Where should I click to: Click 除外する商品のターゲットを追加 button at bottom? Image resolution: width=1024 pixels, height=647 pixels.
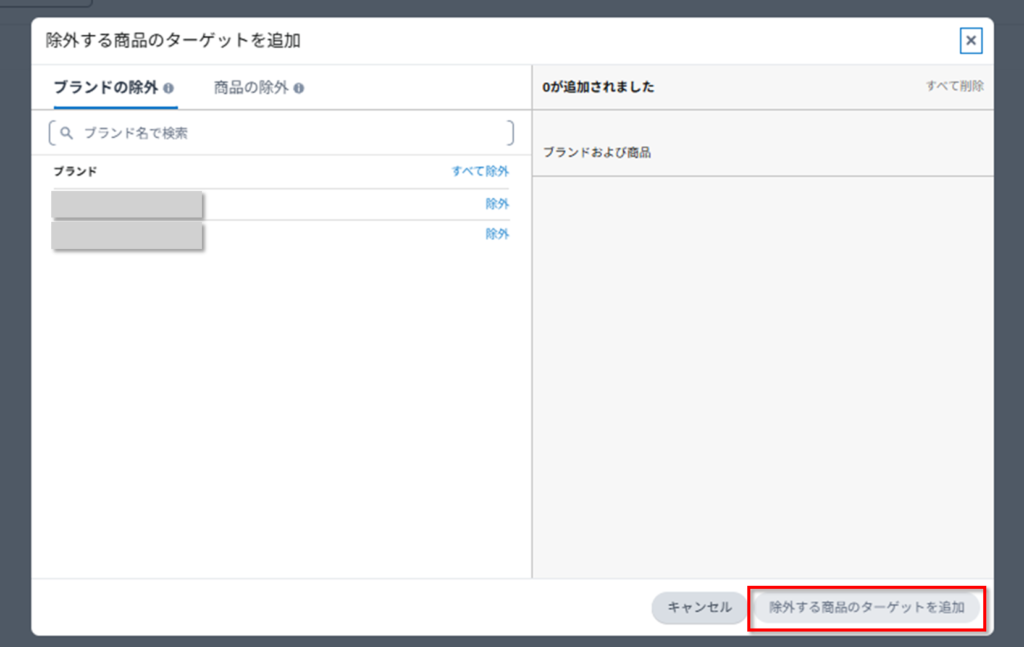866,608
